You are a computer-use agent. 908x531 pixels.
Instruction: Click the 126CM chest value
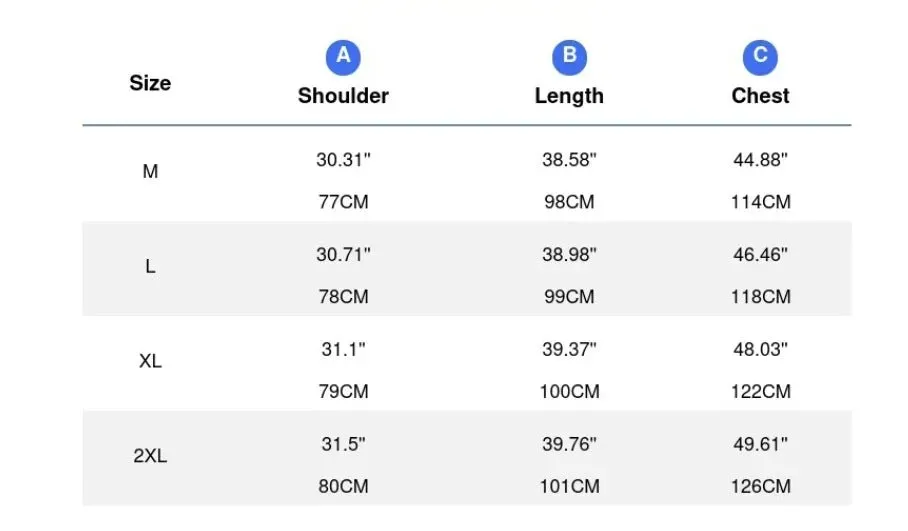coord(760,486)
